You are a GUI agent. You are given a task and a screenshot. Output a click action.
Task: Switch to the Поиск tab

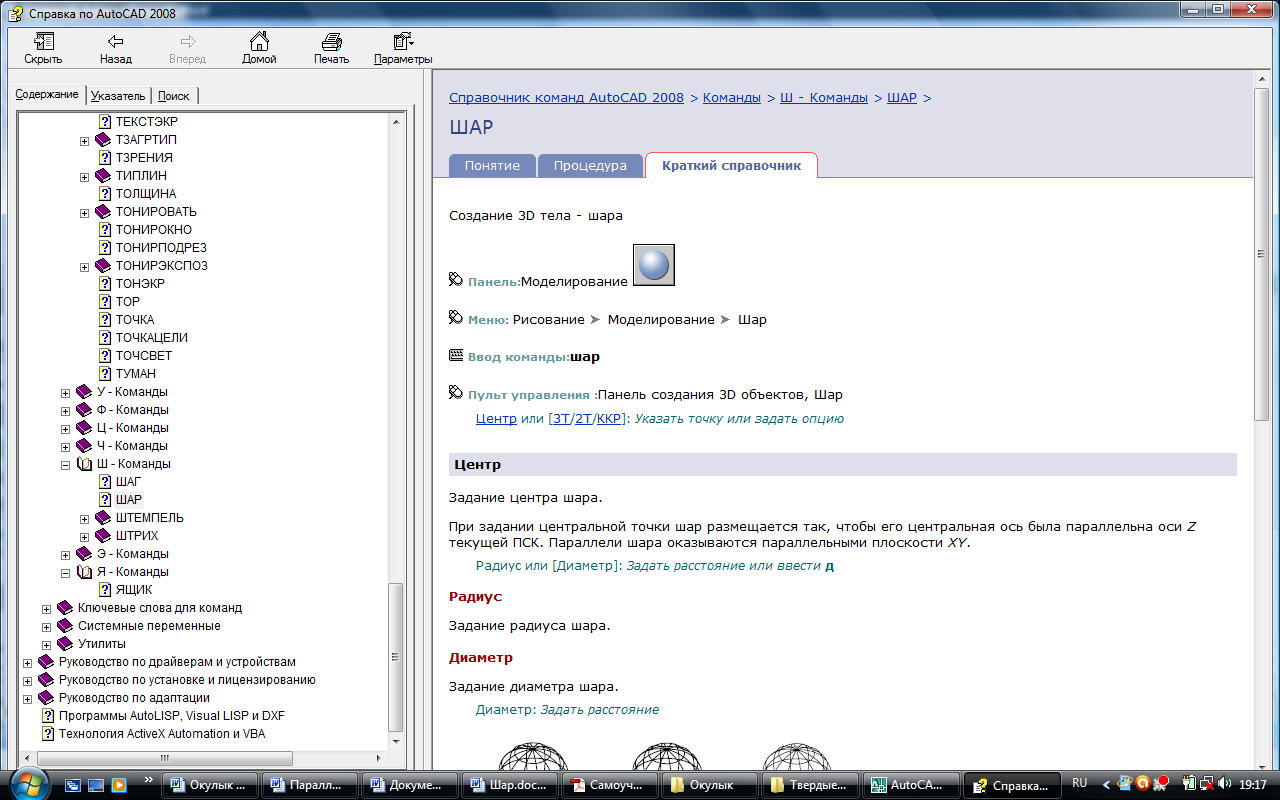tap(174, 96)
